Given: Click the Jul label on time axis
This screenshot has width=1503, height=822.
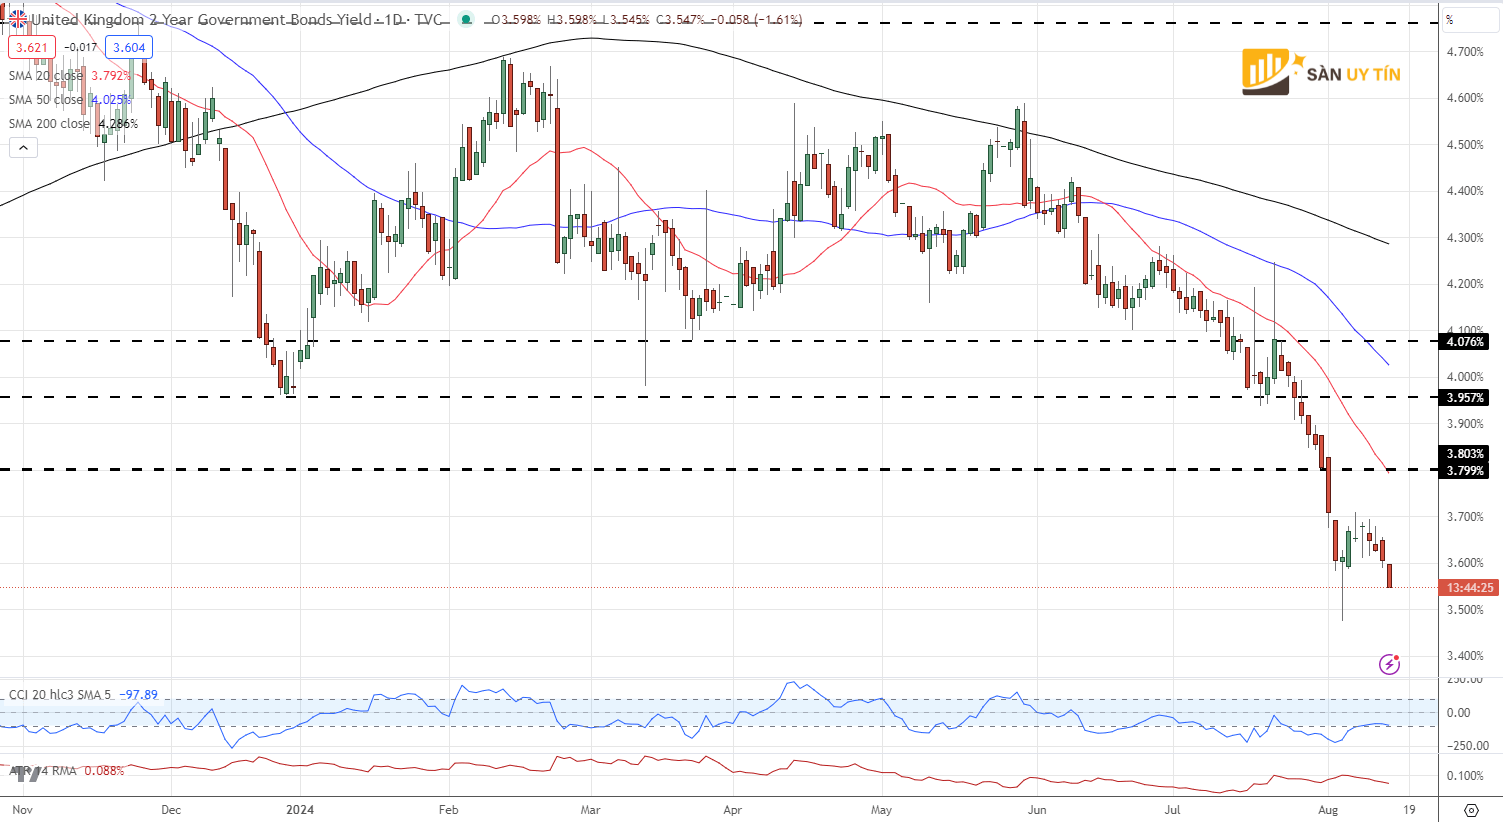Looking at the screenshot, I should pyautogui.click(x=1172, y=810).
